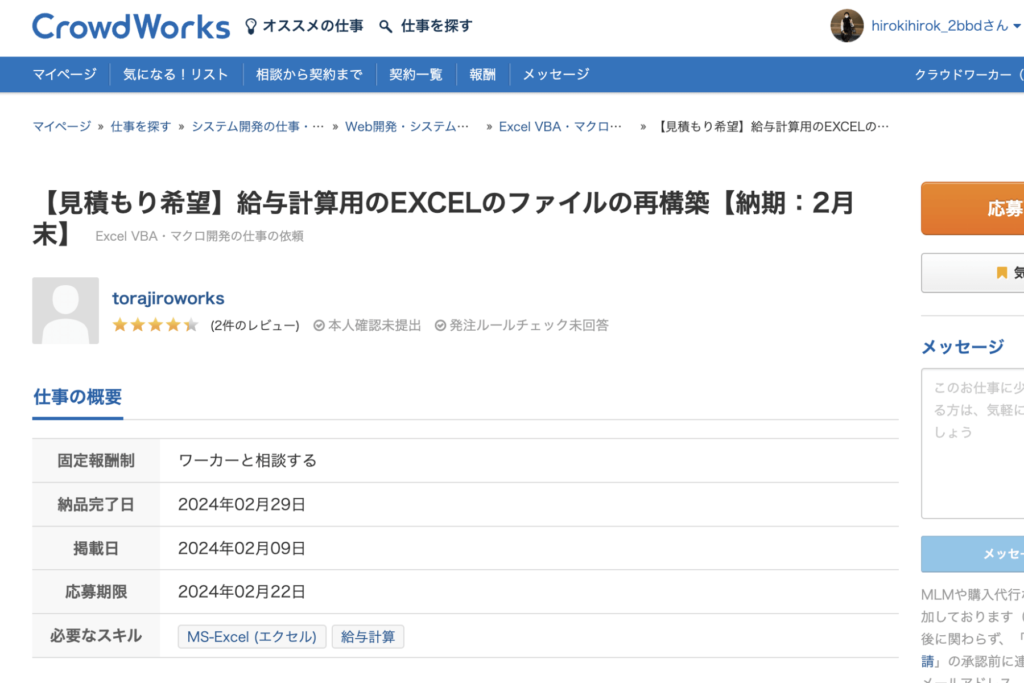The width and height of the screenshot is (1024, 683).
Task: Go to 気になる！リスト in nav bar
Action: click(x=175, y=74)
